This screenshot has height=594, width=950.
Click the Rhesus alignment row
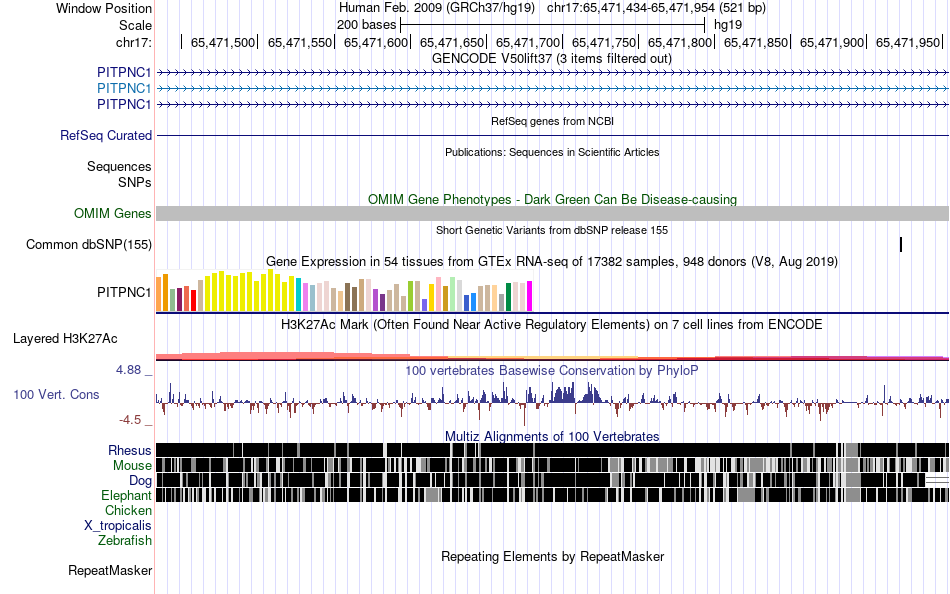click(553, 450)
